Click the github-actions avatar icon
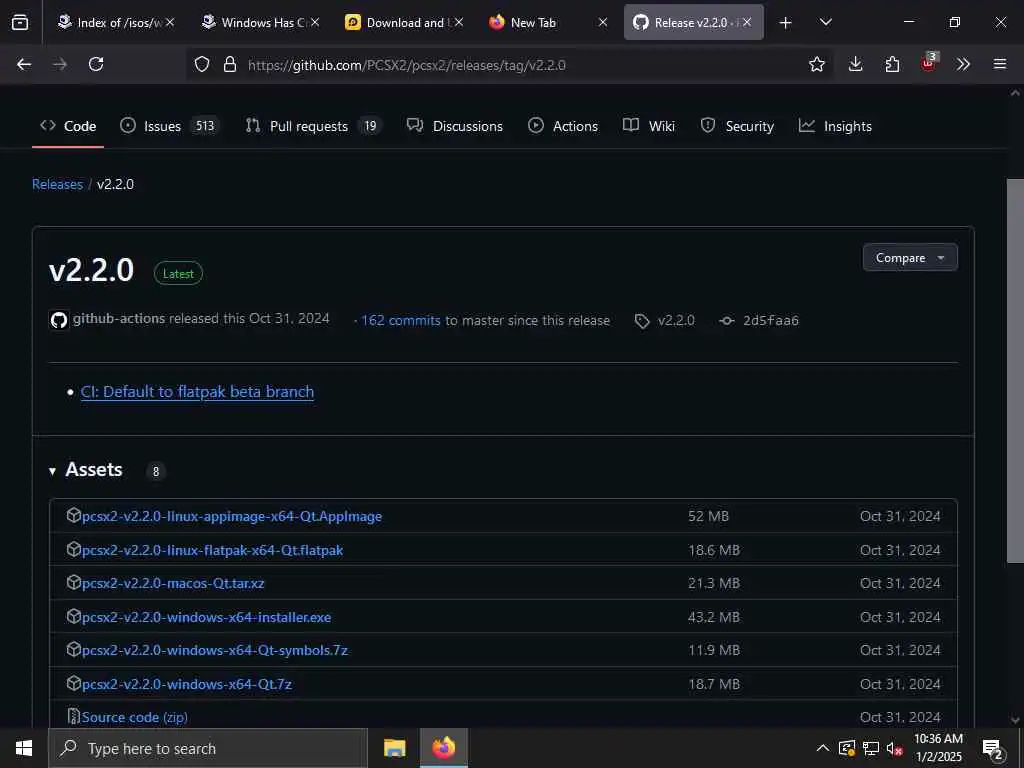The height and width of the screenshot is (768, 1024). (59, 320)
